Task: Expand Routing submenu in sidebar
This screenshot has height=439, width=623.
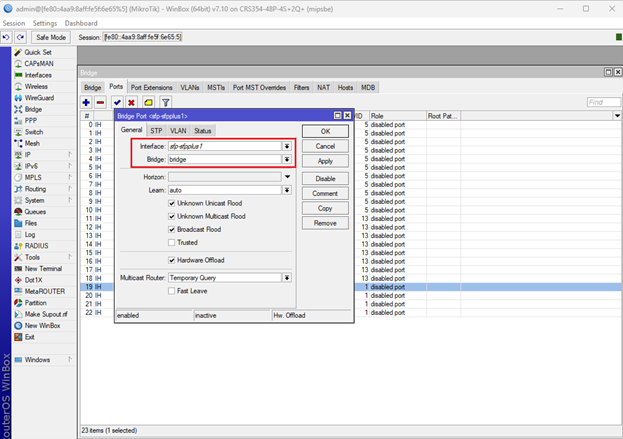Action: [x=70, y=189]
